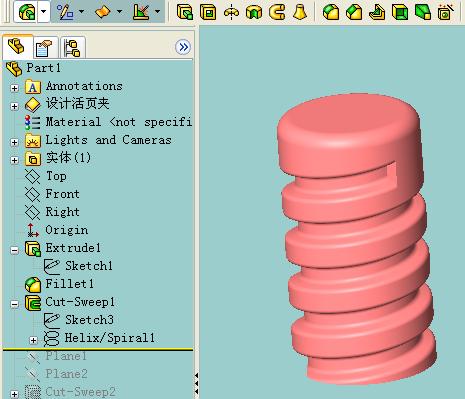Click the Extruded Boss/Base toolbar icon

tap(185, 12)
